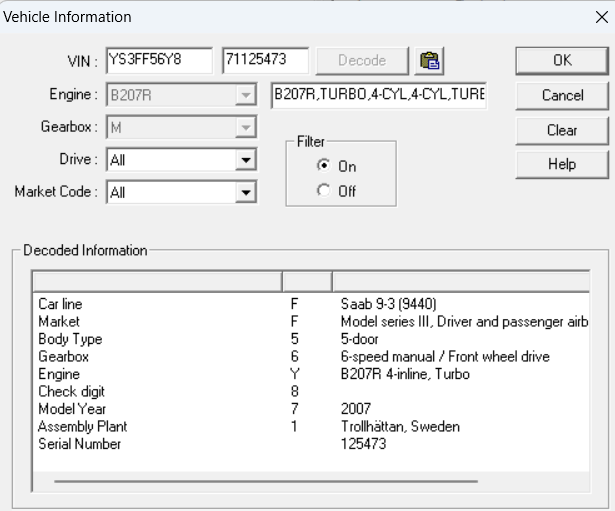The width and height of the screenshot is (615, 511).
Task: Click the narrow middle column header
Action: point(307,281)
